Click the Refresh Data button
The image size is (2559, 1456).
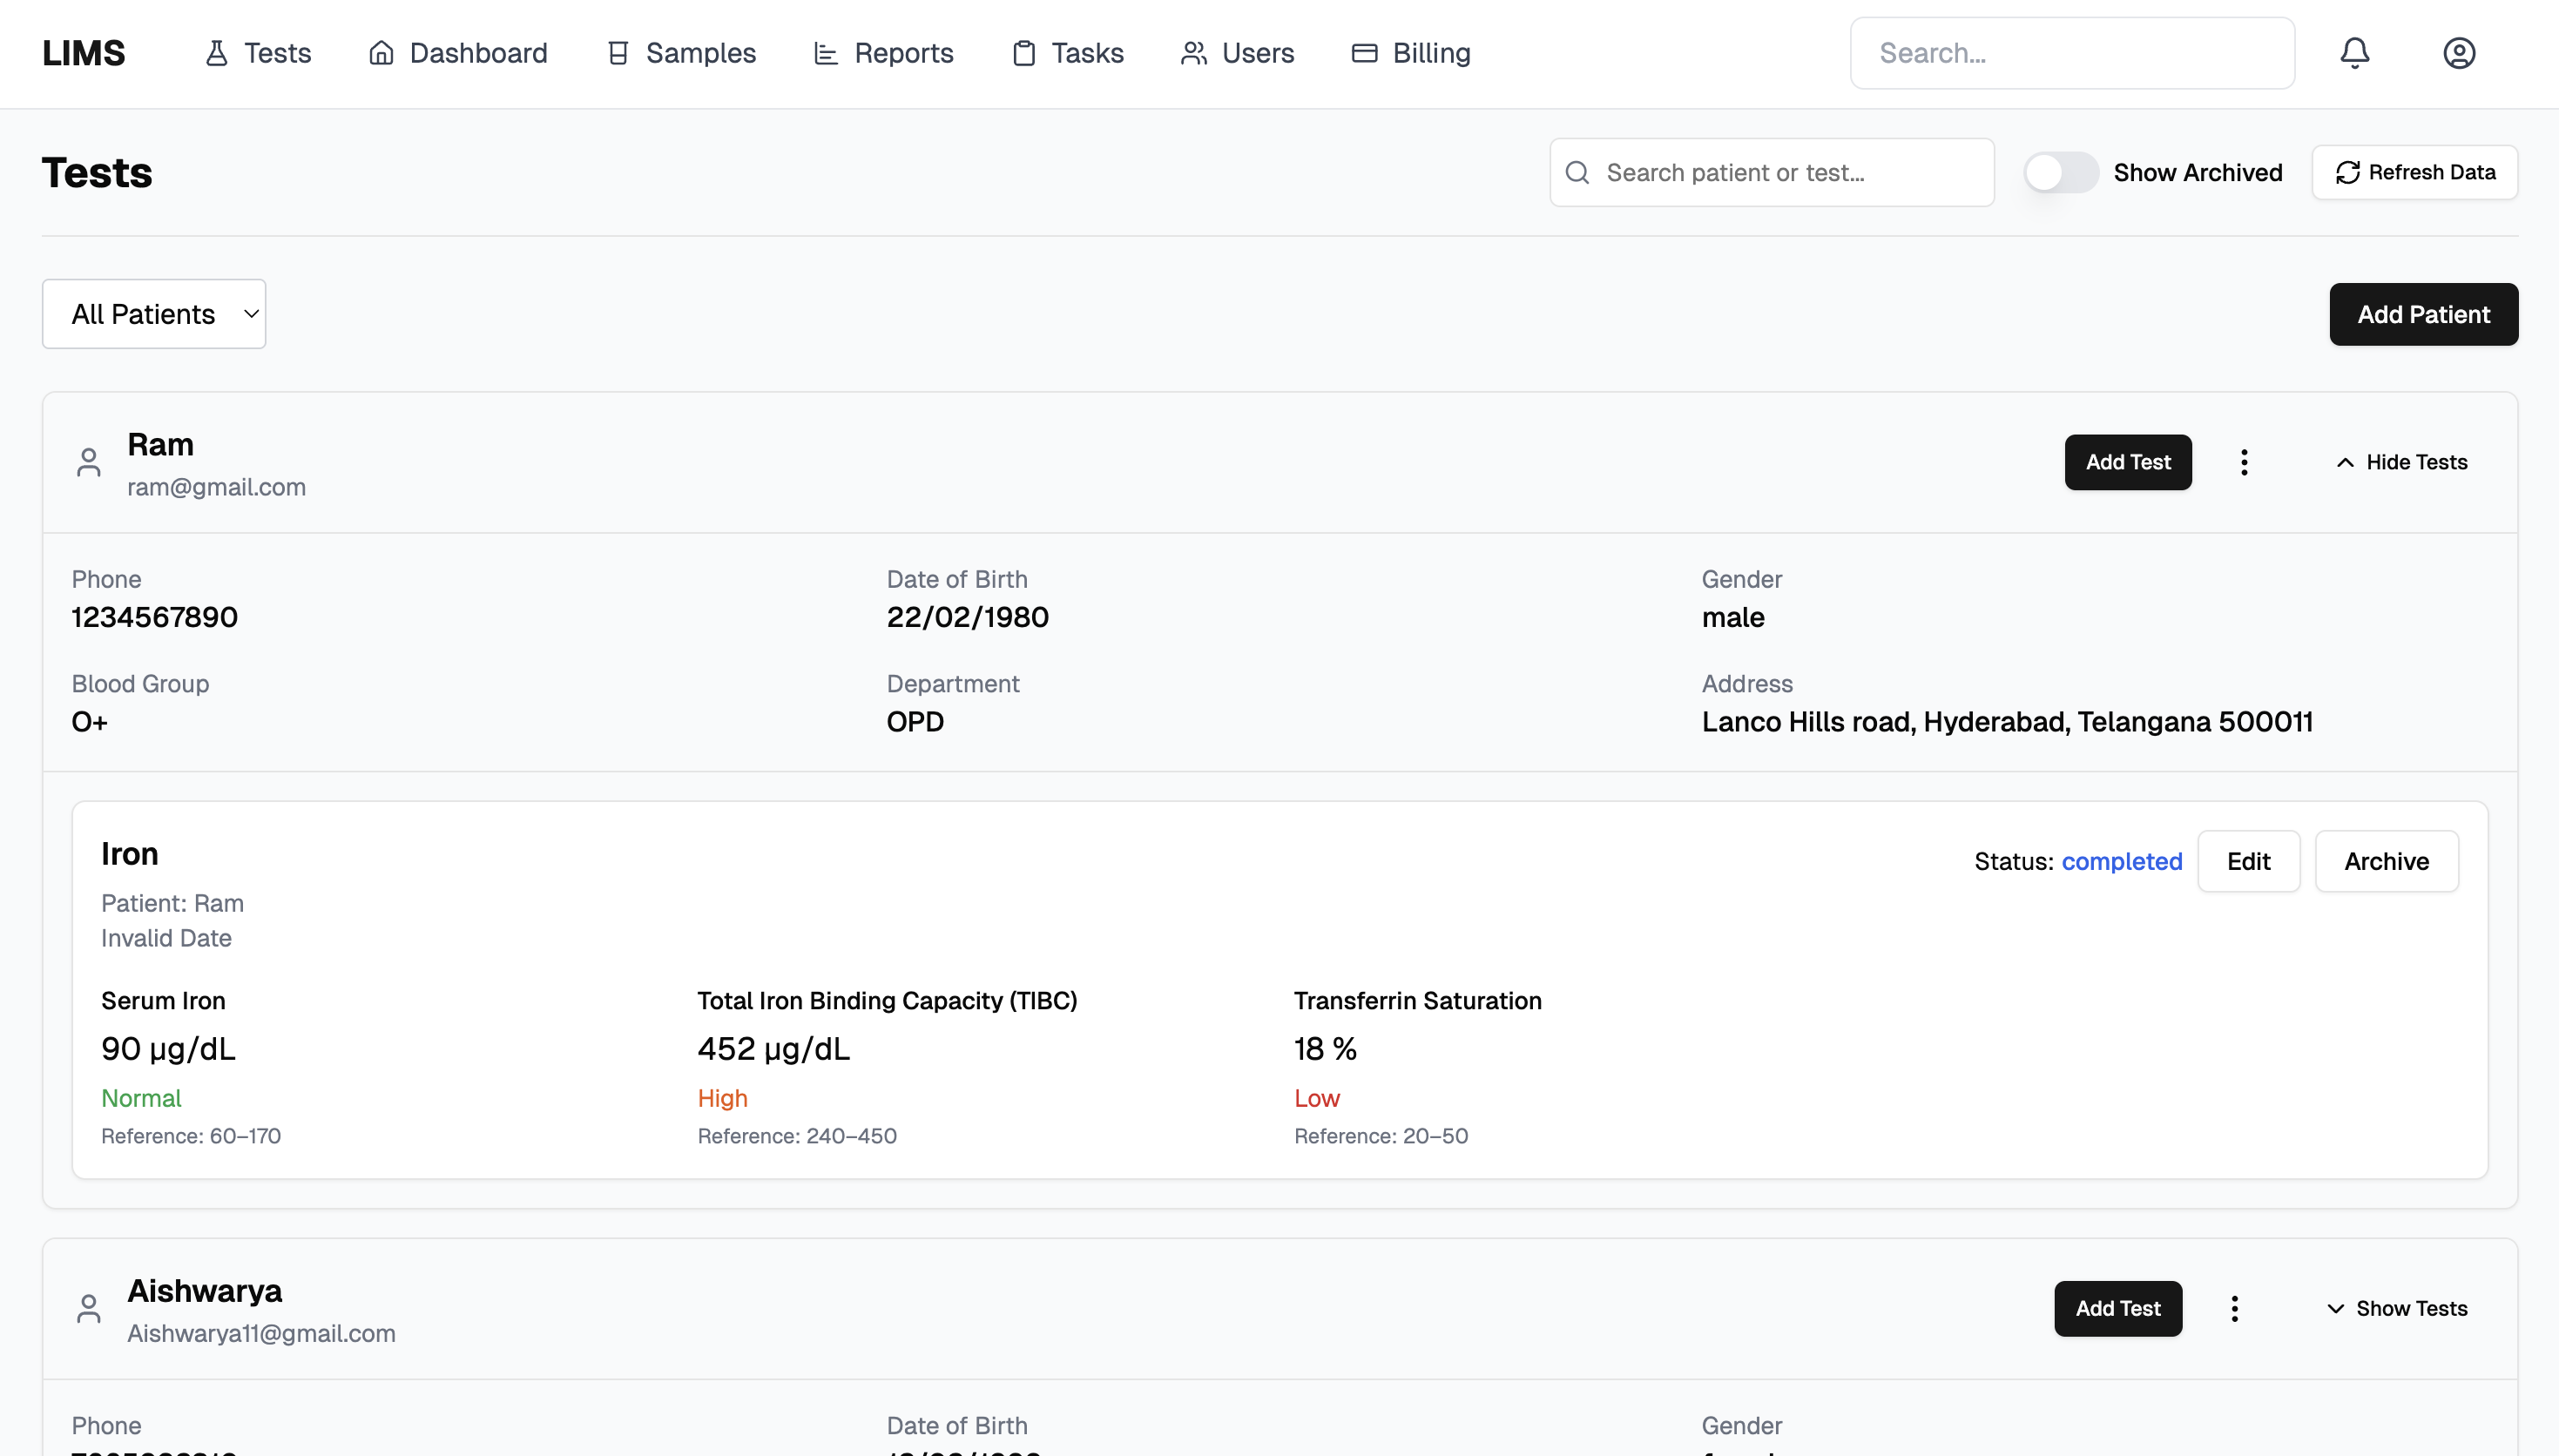coord(2414,173)
